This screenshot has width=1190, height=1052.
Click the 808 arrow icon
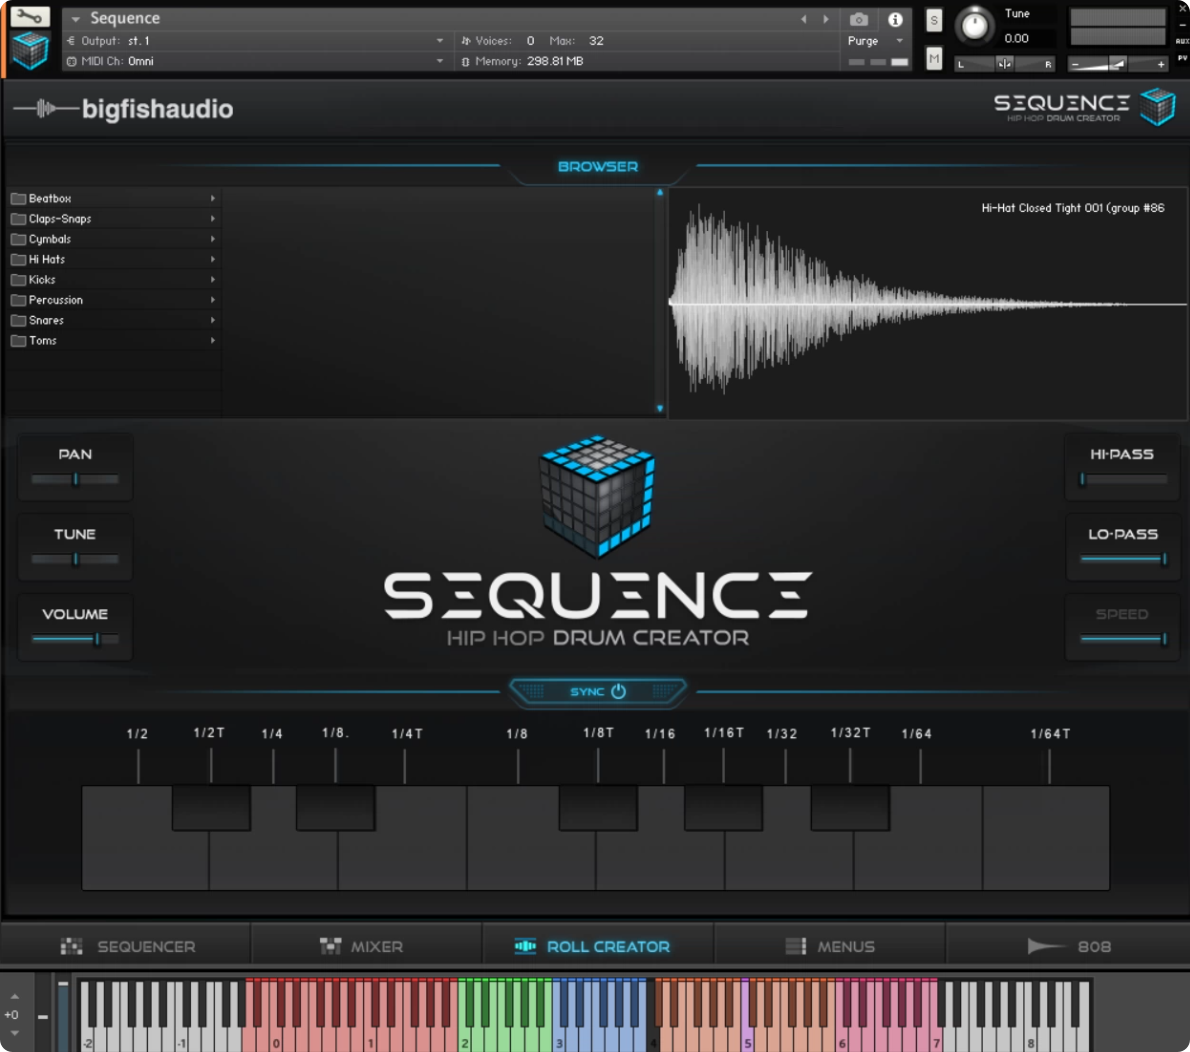pos(1045,946)
